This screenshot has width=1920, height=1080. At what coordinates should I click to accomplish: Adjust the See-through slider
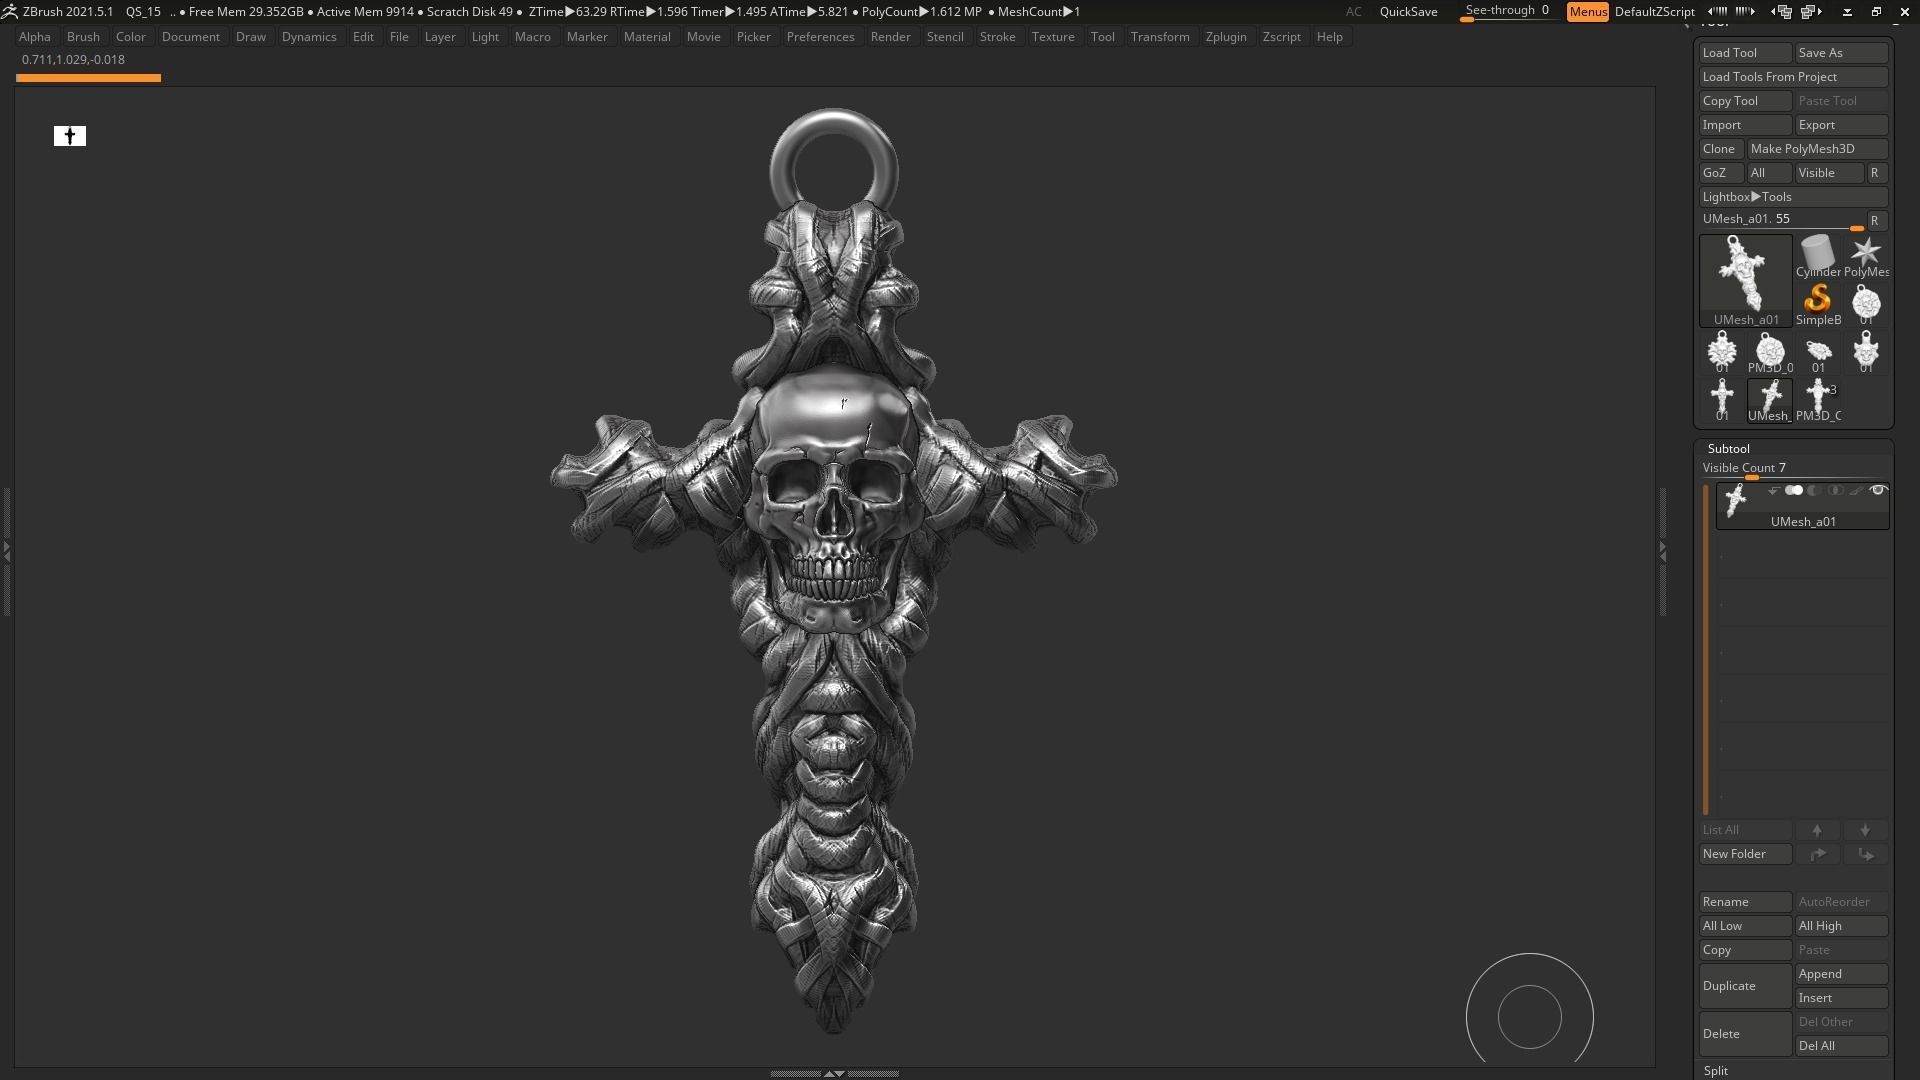pos(1507,11)
